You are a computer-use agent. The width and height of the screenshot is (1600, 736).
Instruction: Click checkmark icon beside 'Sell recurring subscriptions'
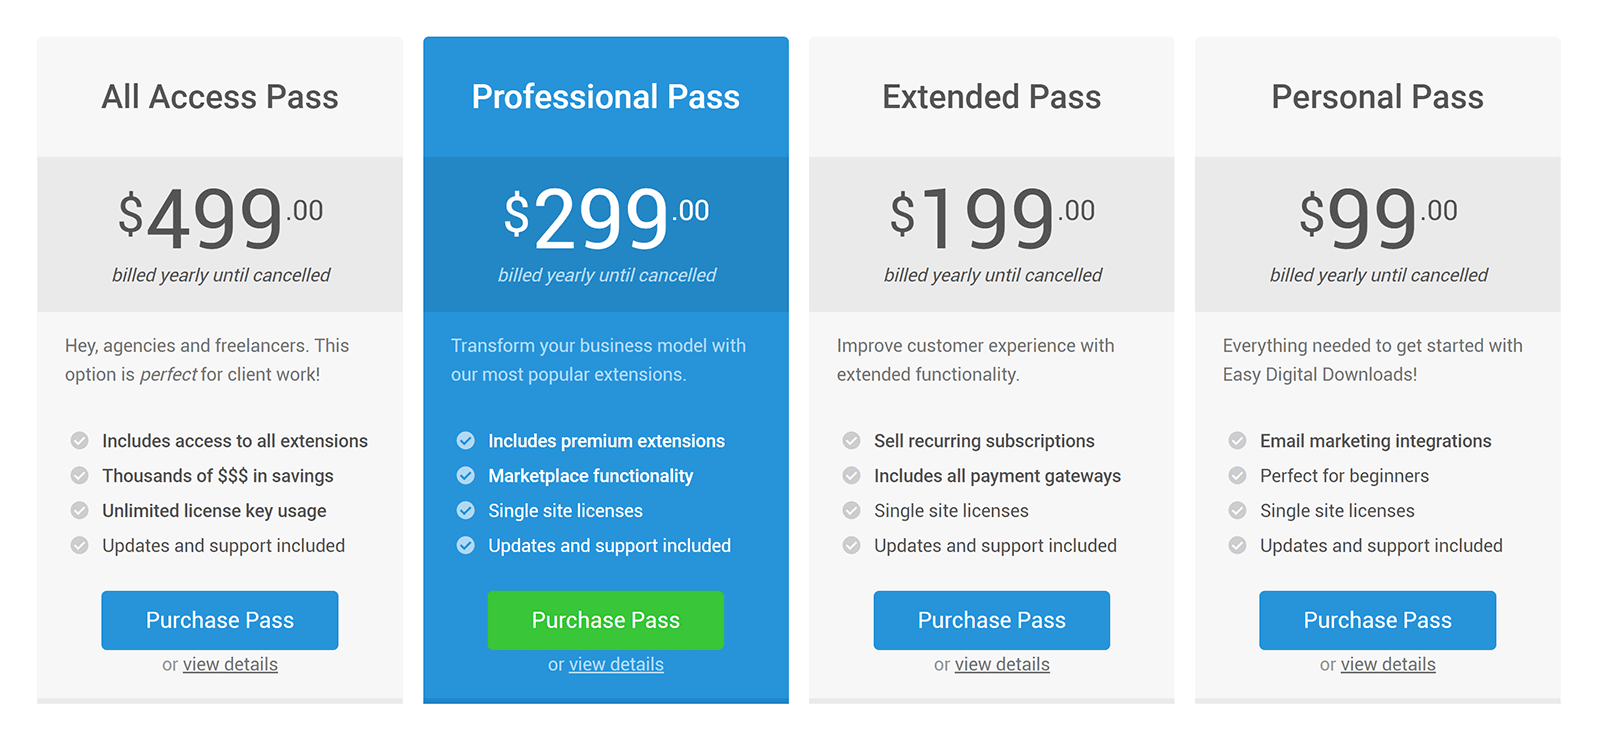[x=851, y=441]
